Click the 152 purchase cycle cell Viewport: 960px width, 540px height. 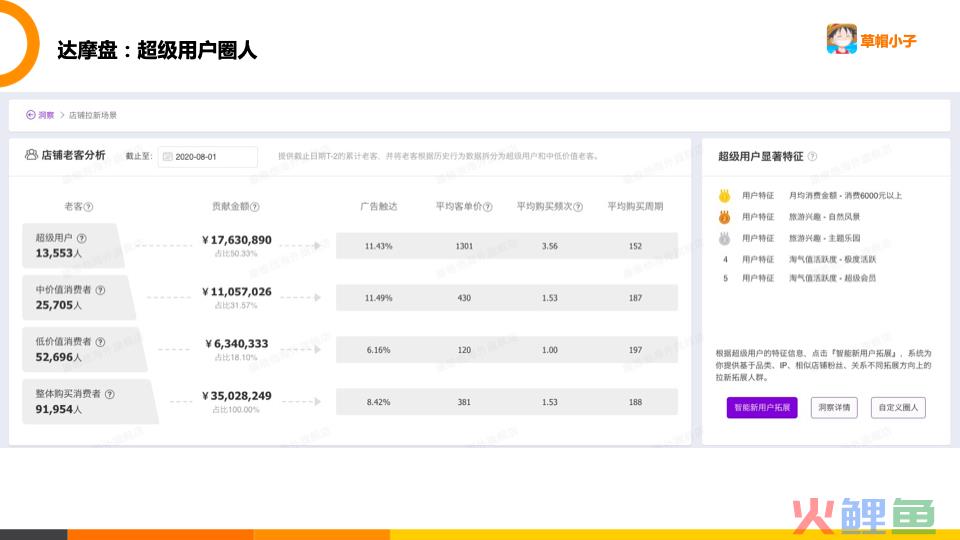636,246
